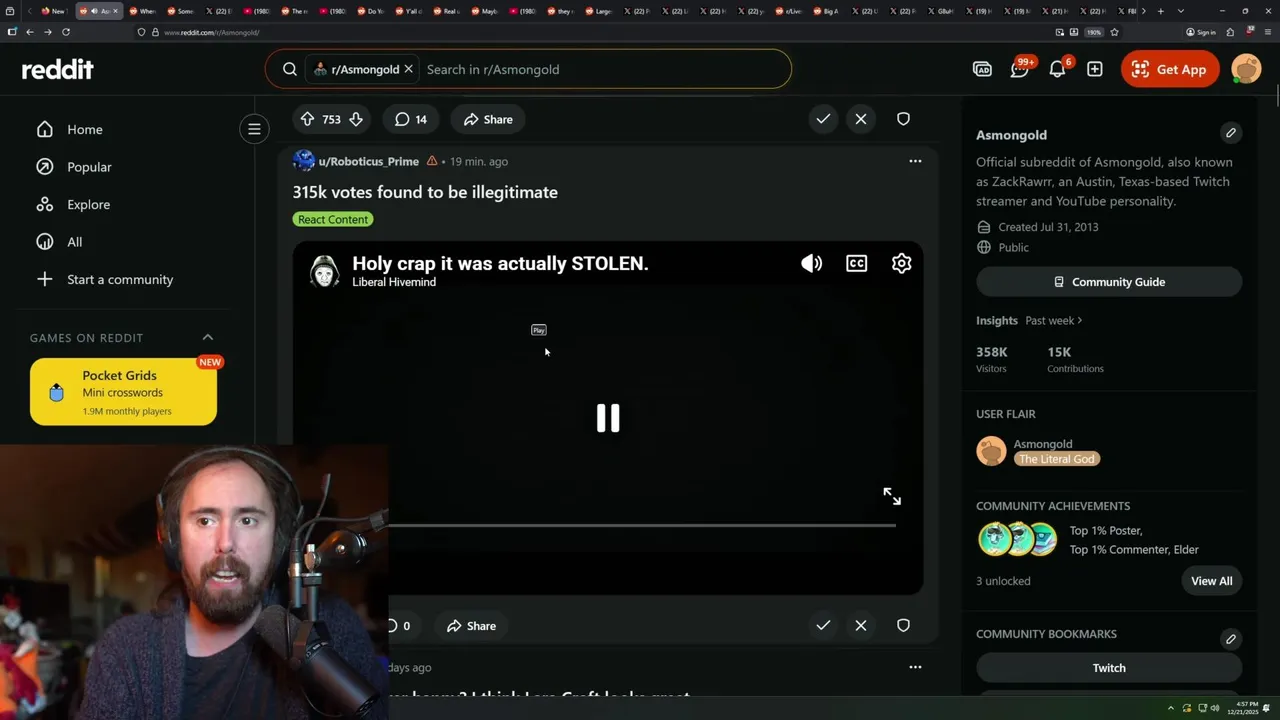Bookmark page with star icon
The height and width of the screenshot is (720, 1280).
click(x=1114, y=32)
